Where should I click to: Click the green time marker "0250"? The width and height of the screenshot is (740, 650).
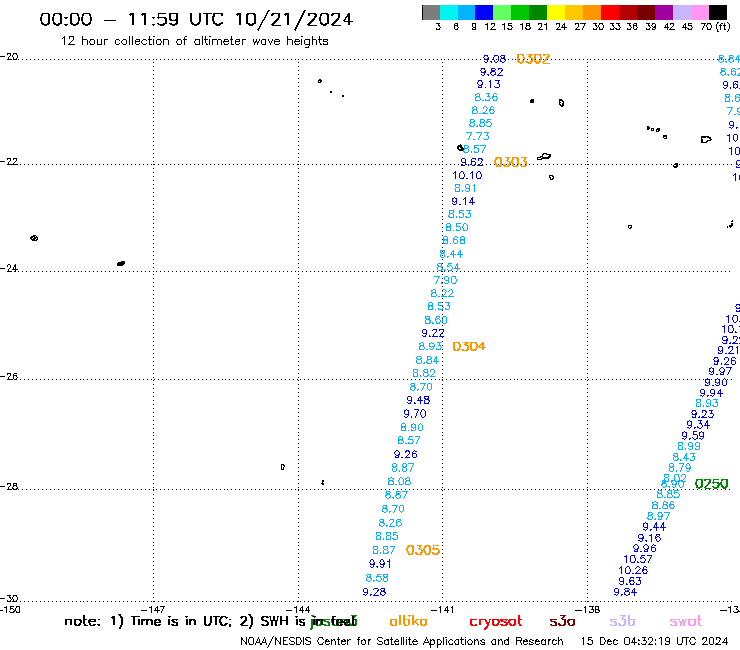click(711, 484)
